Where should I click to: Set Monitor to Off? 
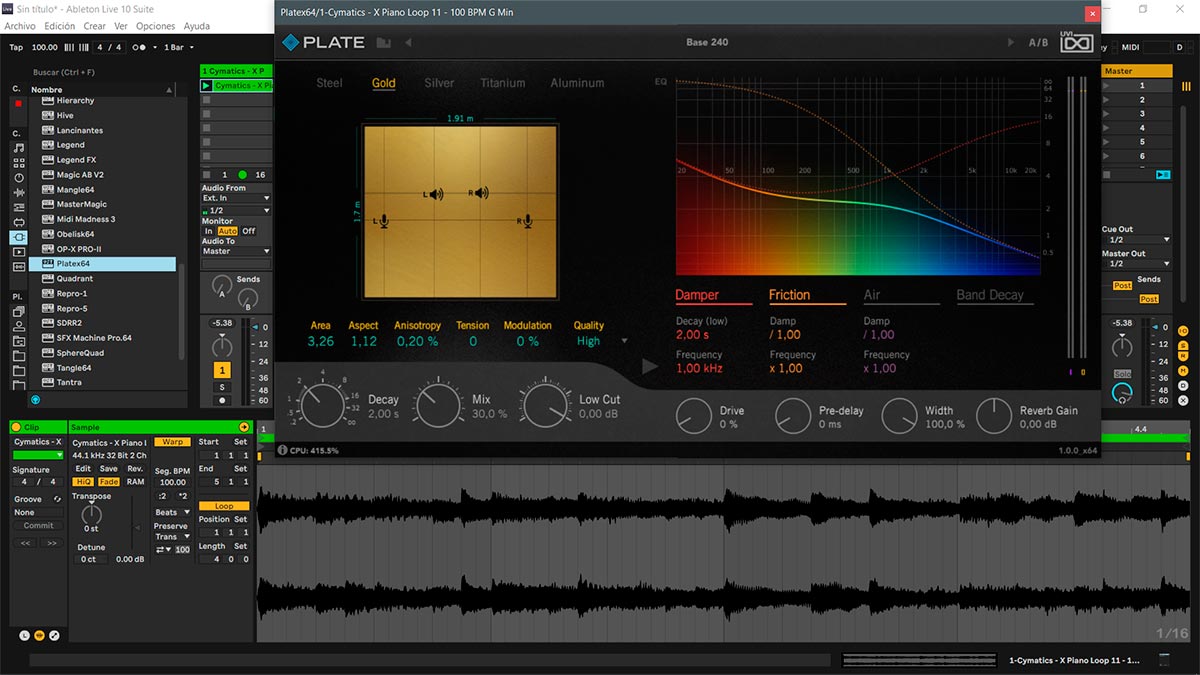point(248,231)
